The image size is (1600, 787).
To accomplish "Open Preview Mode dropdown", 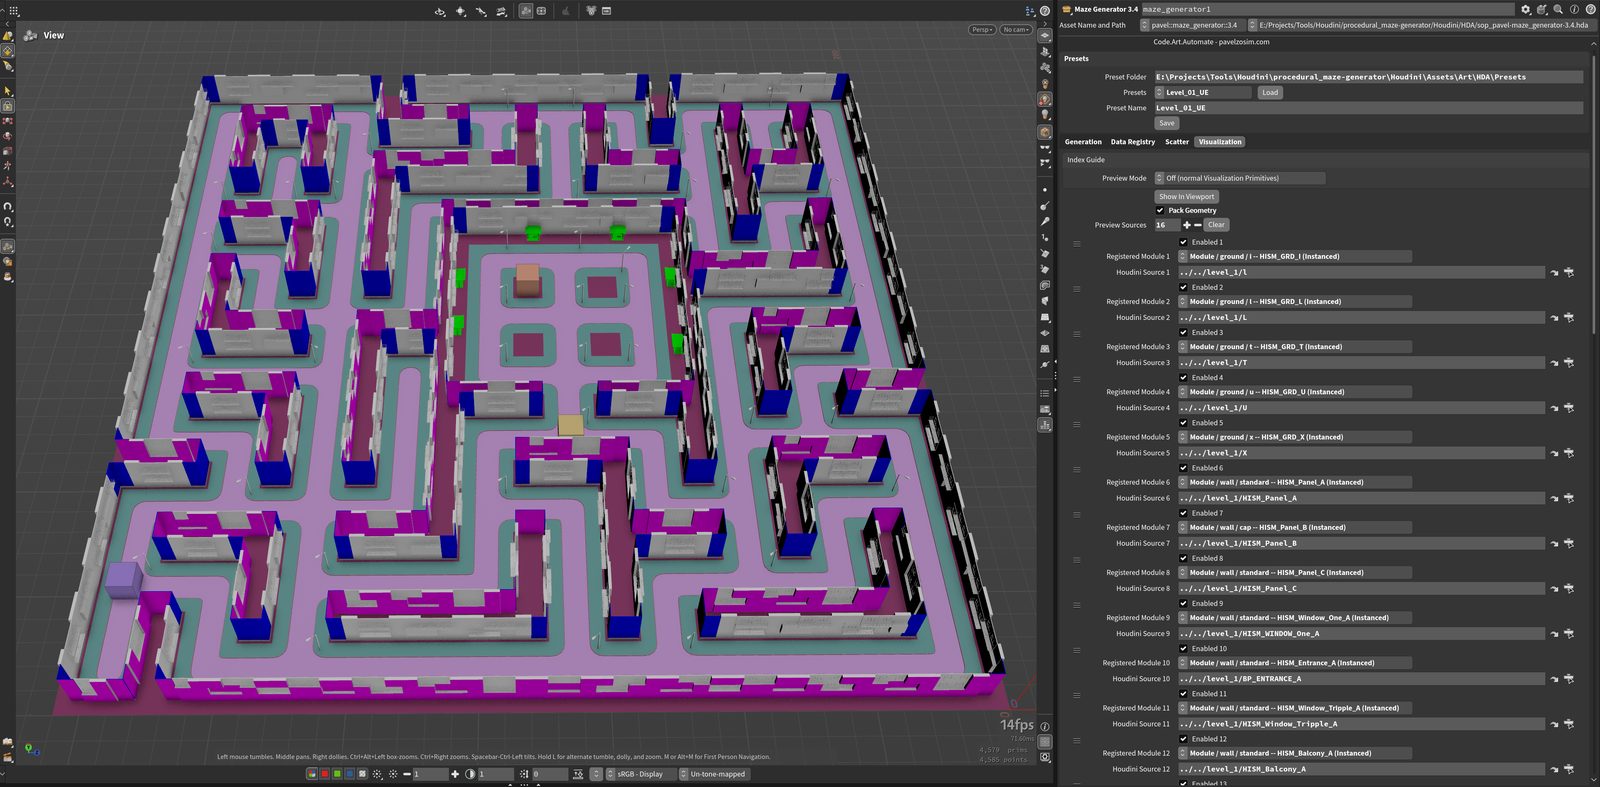I will pos(1240,178).
